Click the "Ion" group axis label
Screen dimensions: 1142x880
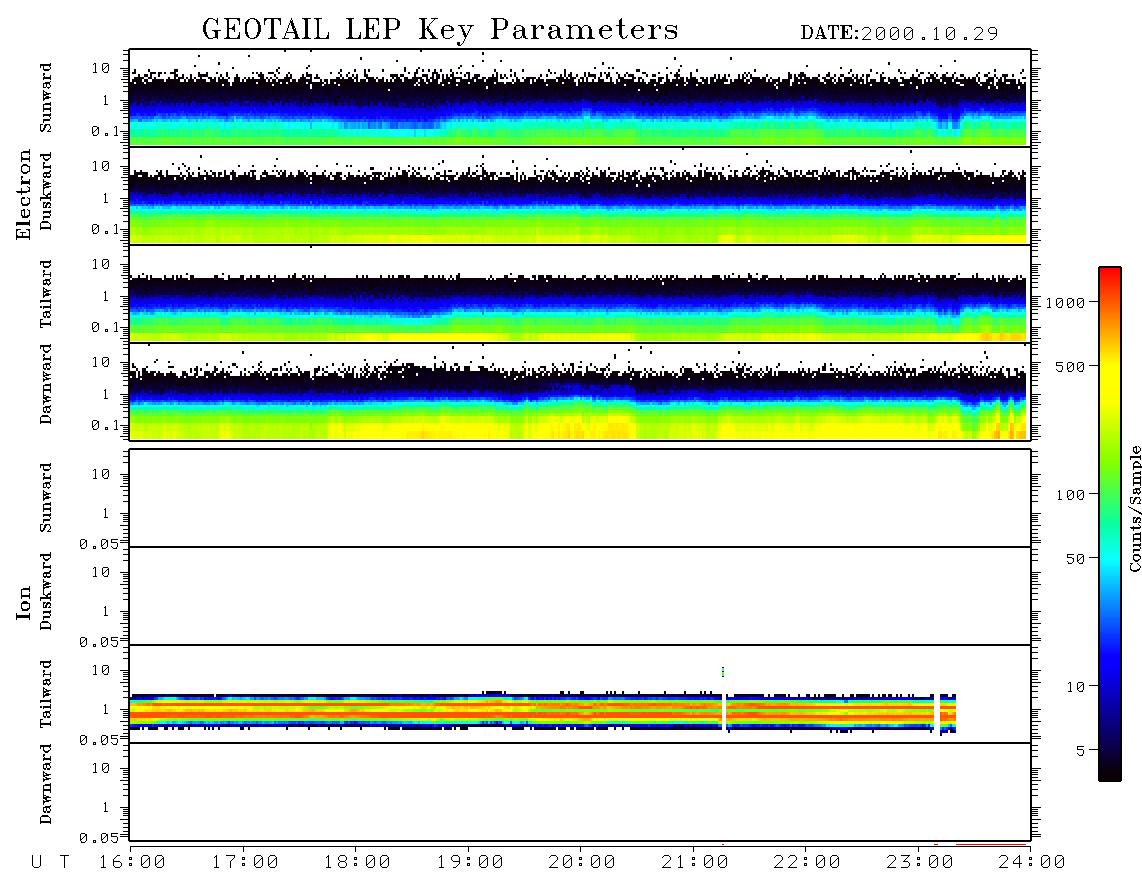coord(24,602)
